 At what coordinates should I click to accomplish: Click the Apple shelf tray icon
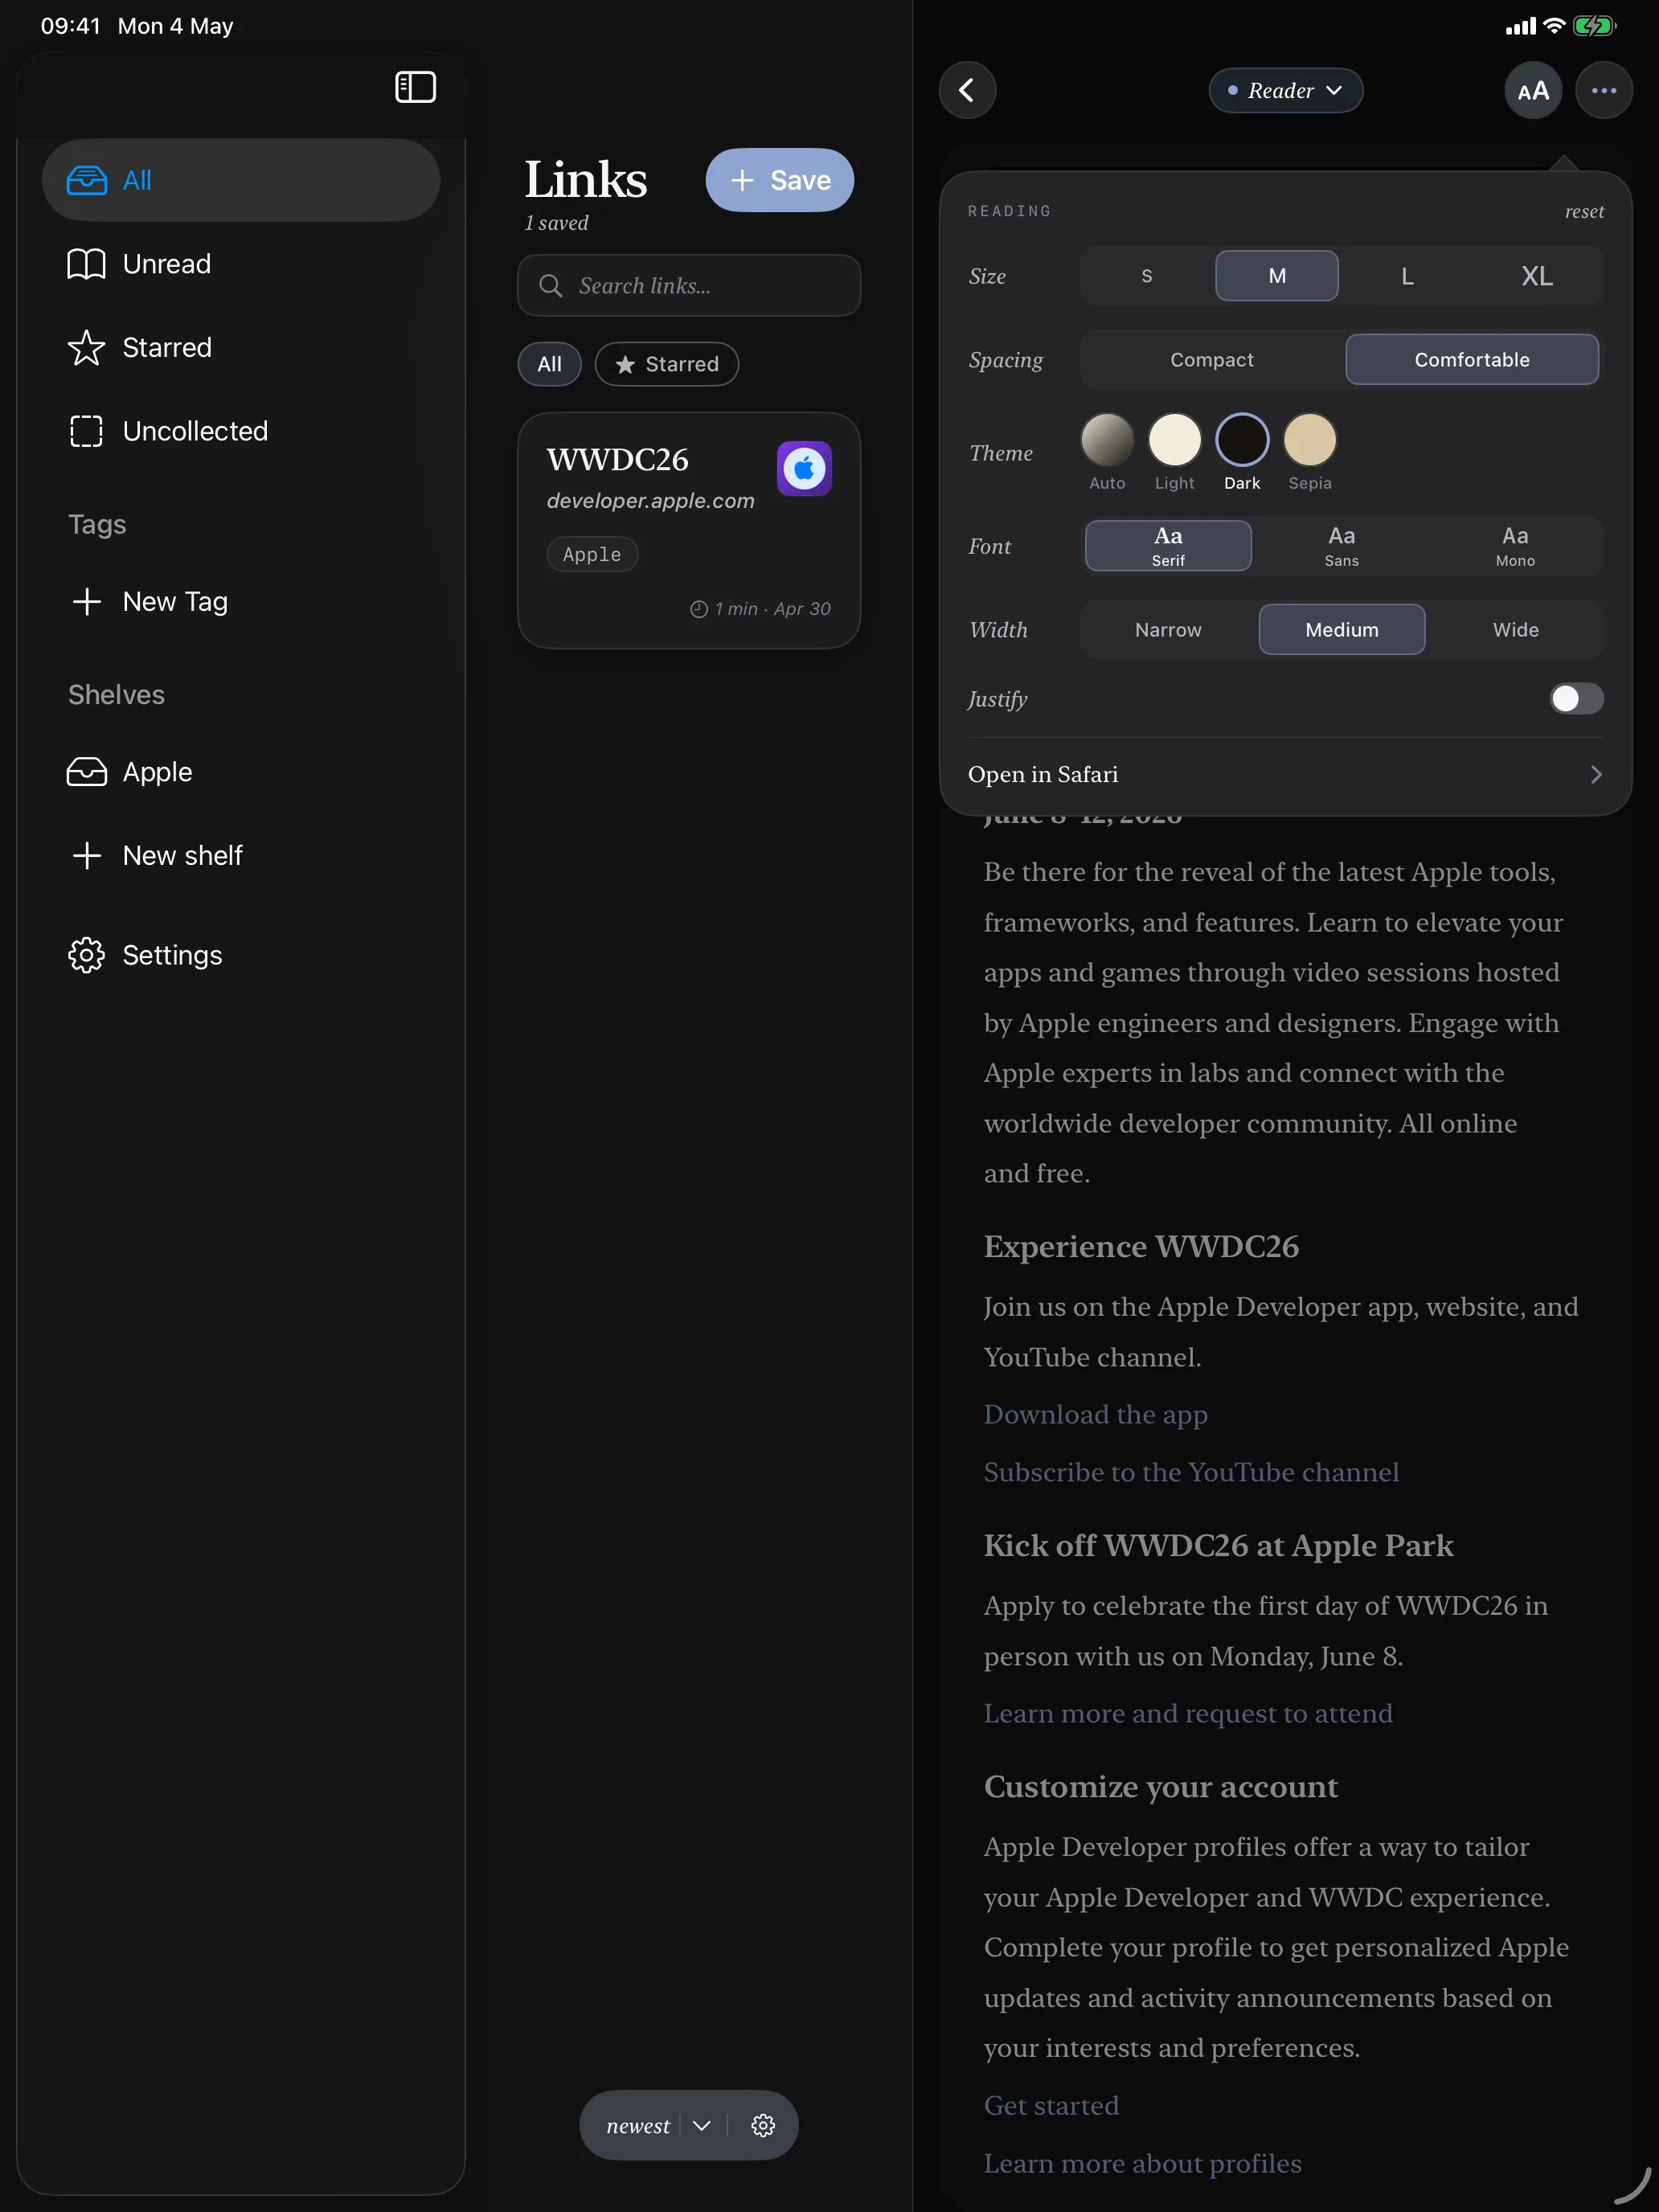(x=87, y=772)
